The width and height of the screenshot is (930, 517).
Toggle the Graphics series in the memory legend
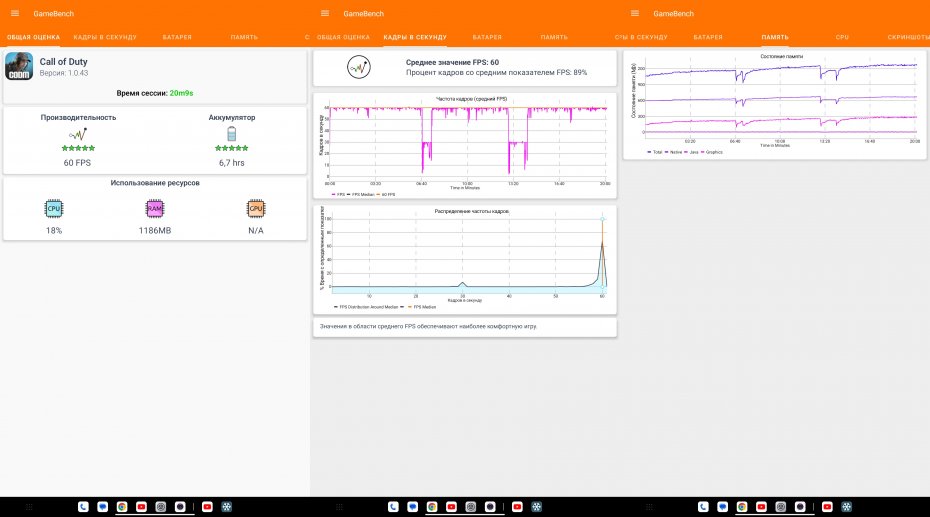point(713,152)
